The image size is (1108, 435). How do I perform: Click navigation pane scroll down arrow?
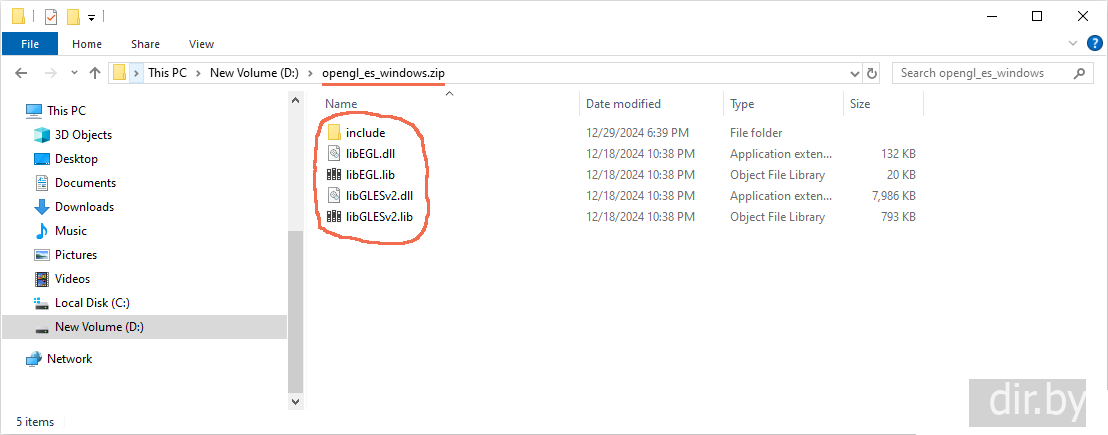[296, 401]
